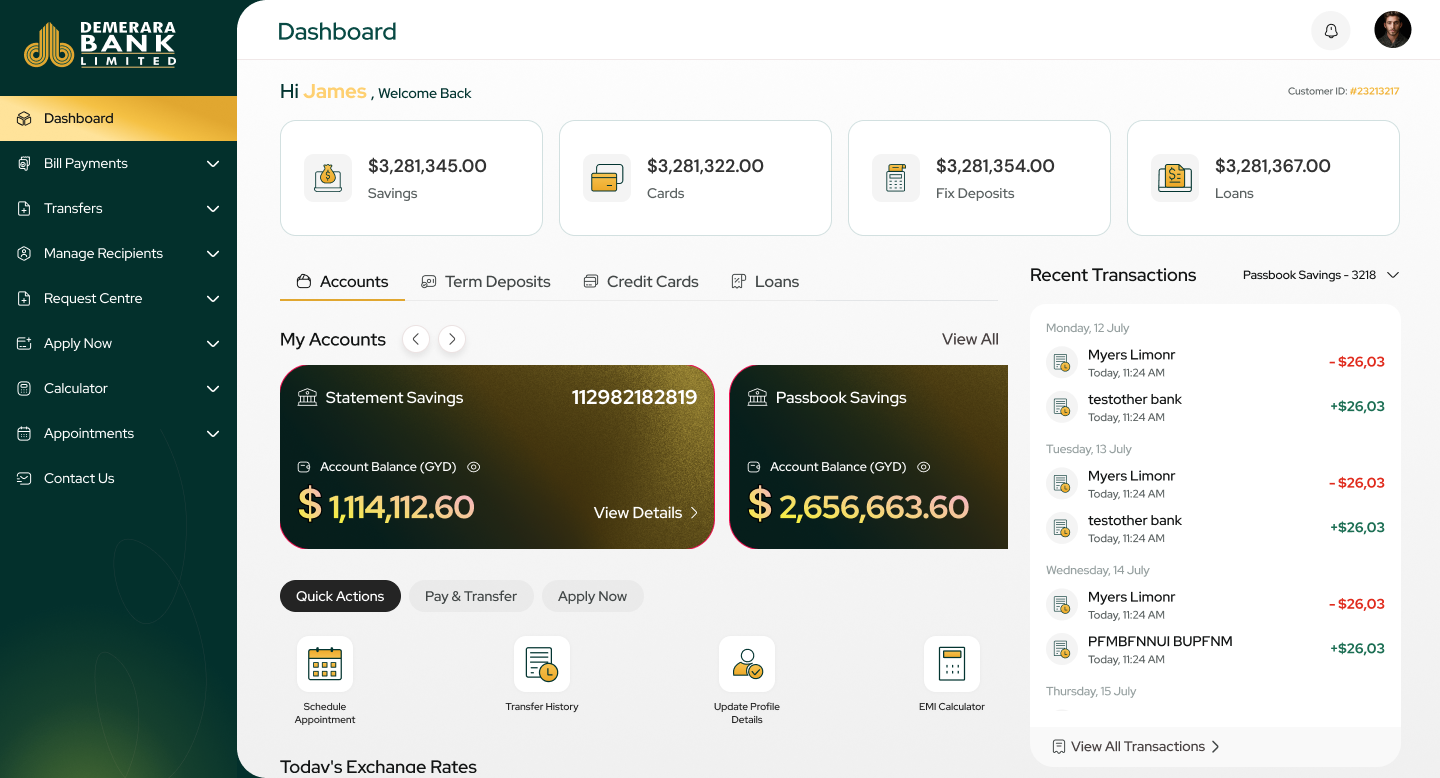Select the Accounts tab
This screenshot has height=778, width=1440.
tap(342, 282)
